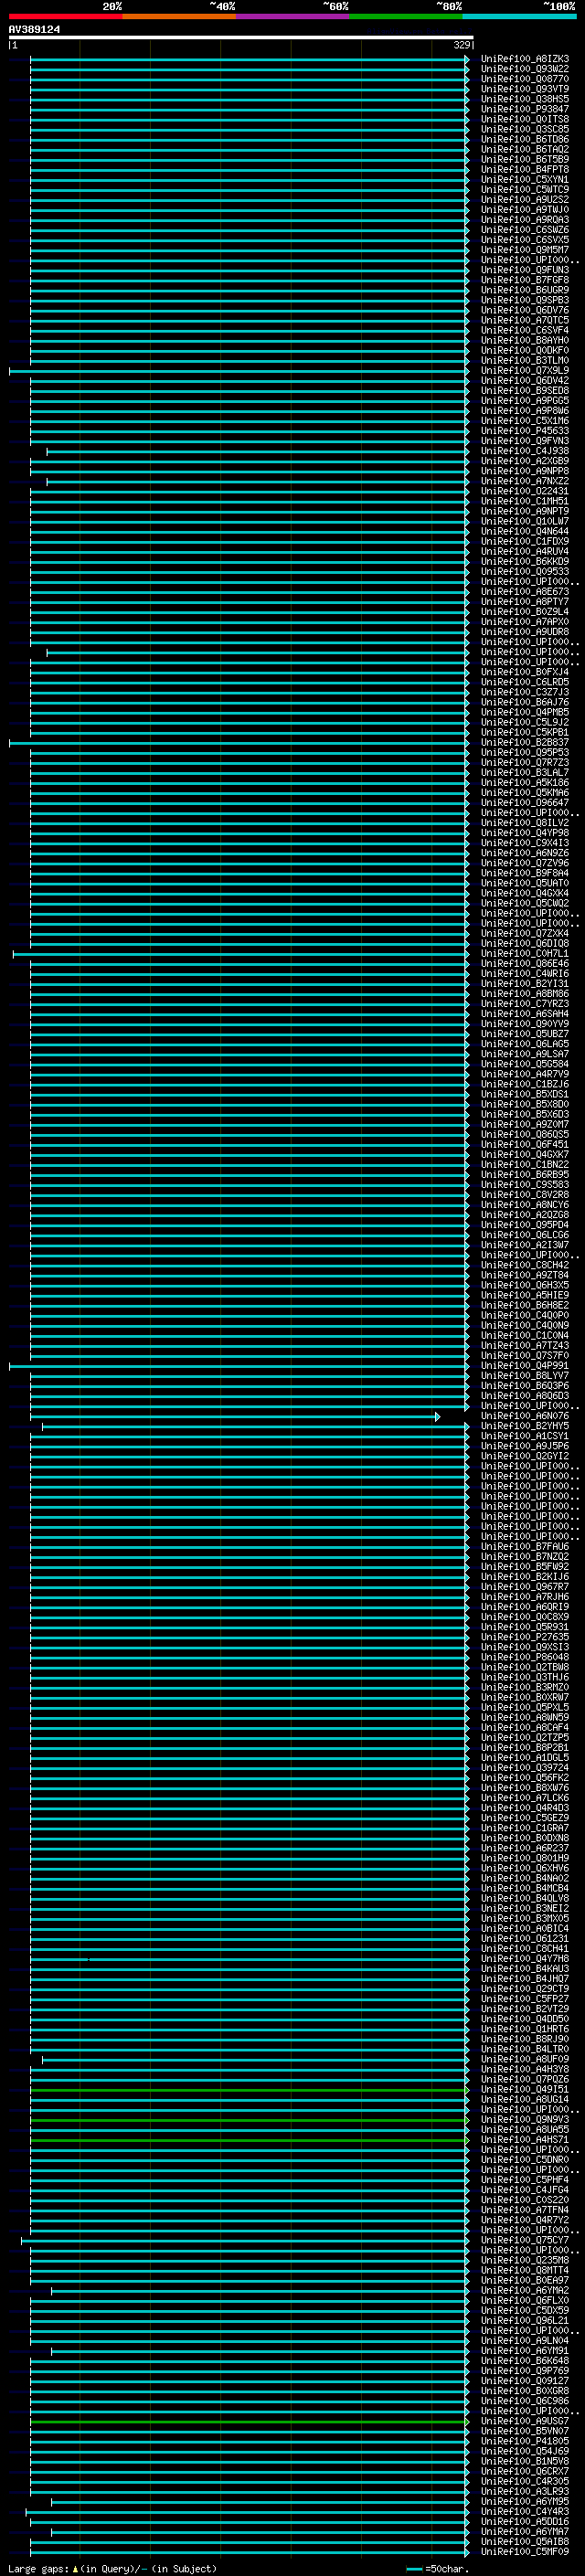
Task: Click the UniRef100_Q0ITS8 entry
Action: point(524,119)
